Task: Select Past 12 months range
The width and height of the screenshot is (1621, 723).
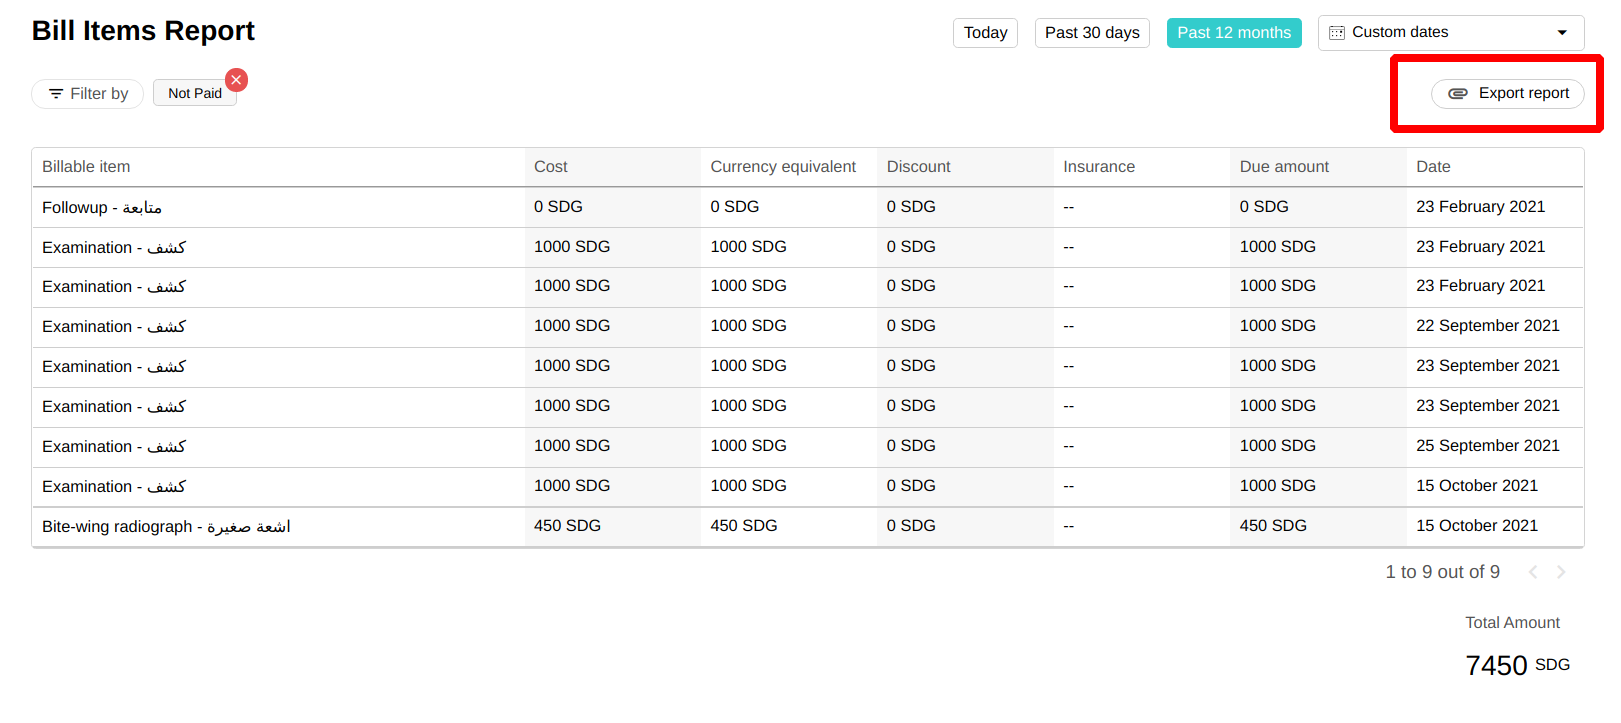Action: click(x=1233, y=33)
